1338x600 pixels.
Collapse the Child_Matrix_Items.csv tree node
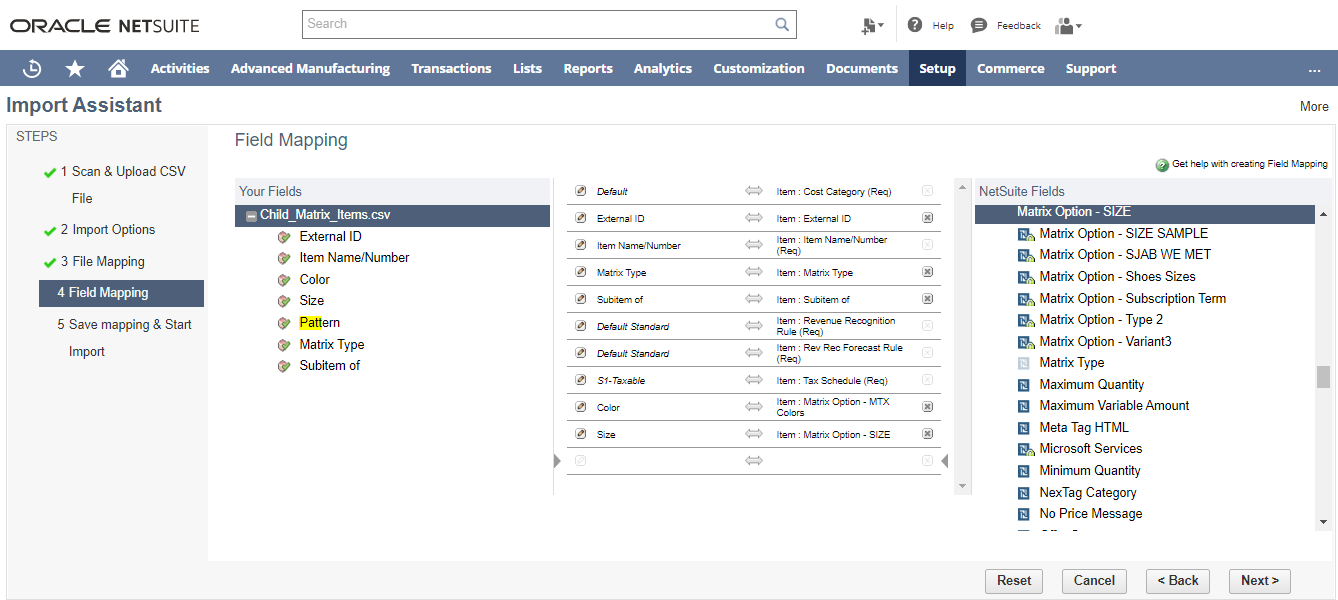click(251, 216)
